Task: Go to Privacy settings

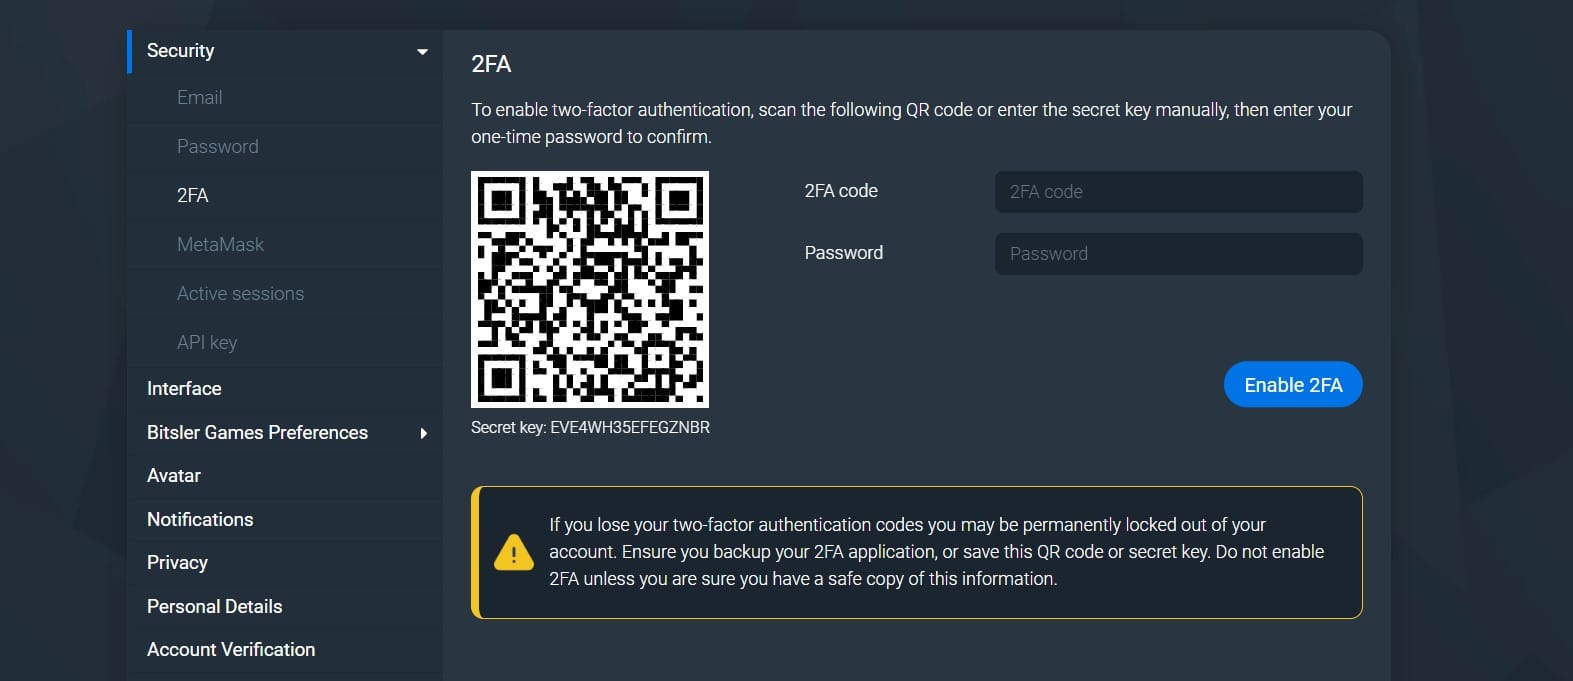Action: 177,562
